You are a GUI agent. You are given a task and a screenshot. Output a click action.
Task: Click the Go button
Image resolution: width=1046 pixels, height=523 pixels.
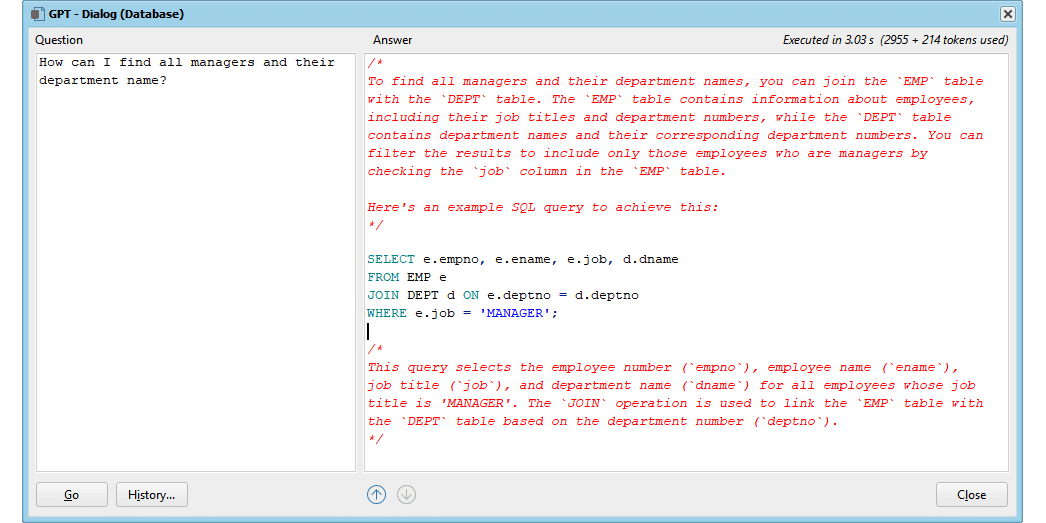coord(71,494)
